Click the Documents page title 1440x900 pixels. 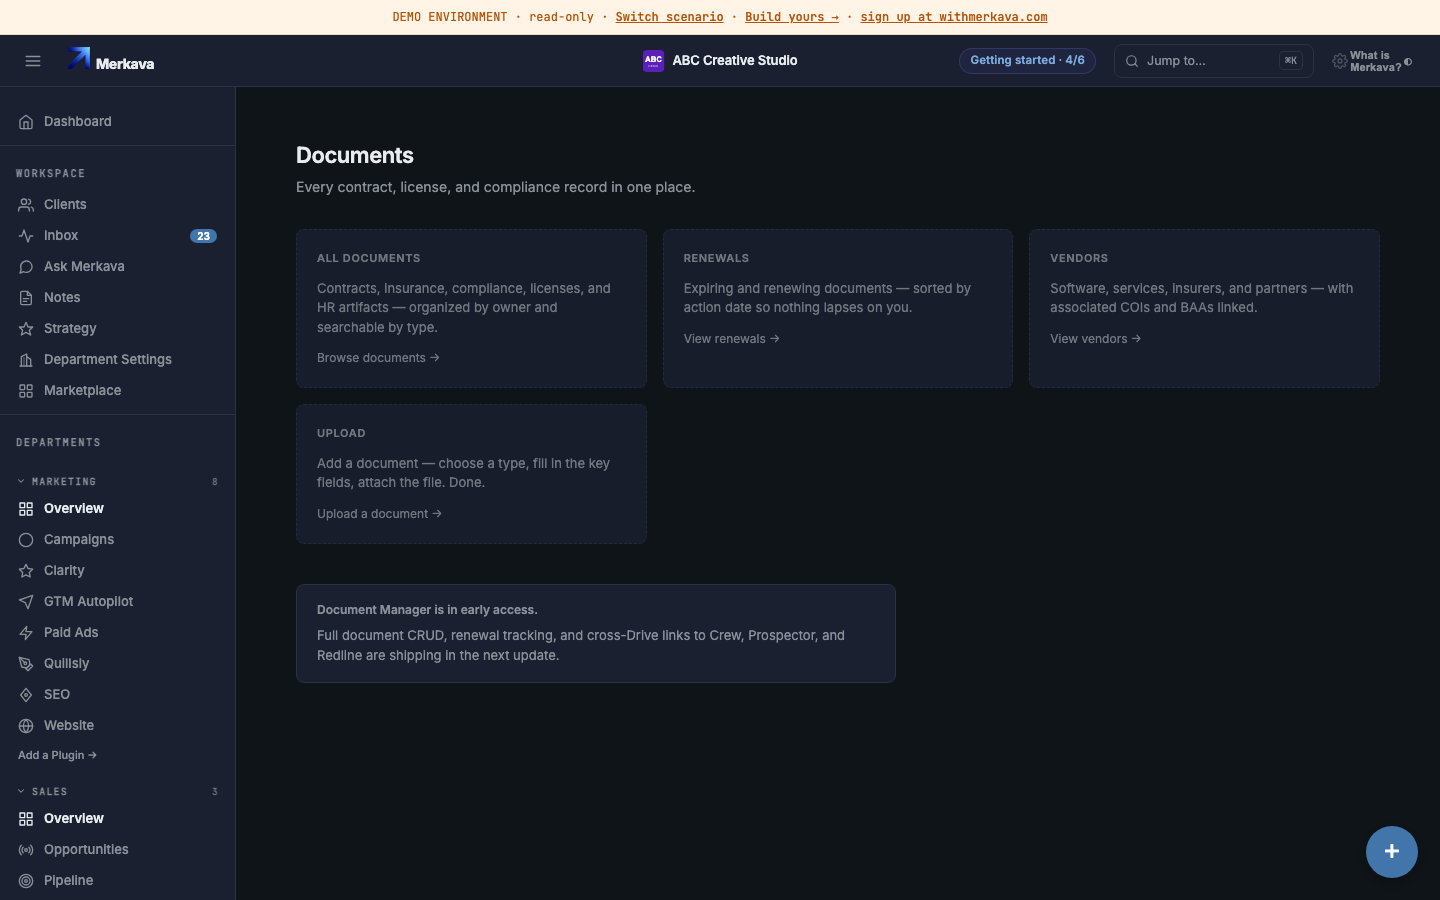point(355,155)
